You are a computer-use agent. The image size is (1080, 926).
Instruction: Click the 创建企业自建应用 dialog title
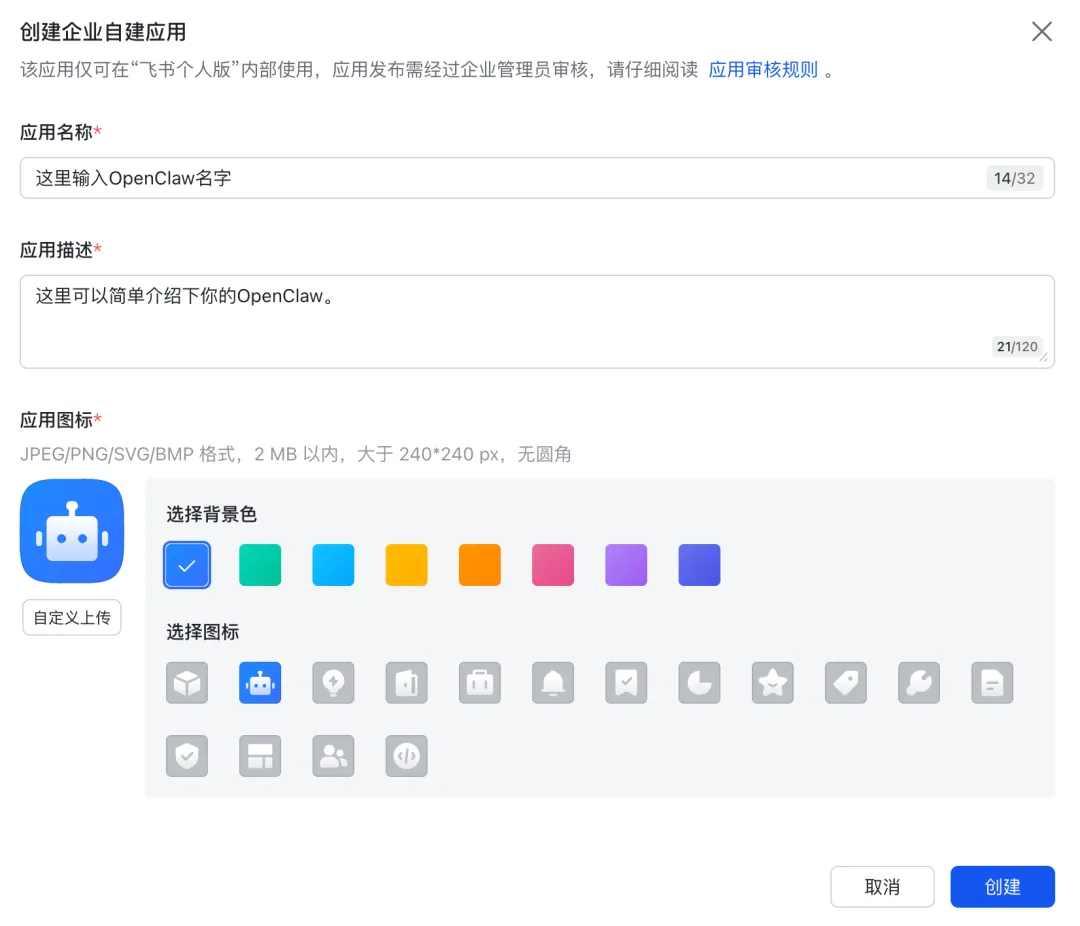(103, 32)
